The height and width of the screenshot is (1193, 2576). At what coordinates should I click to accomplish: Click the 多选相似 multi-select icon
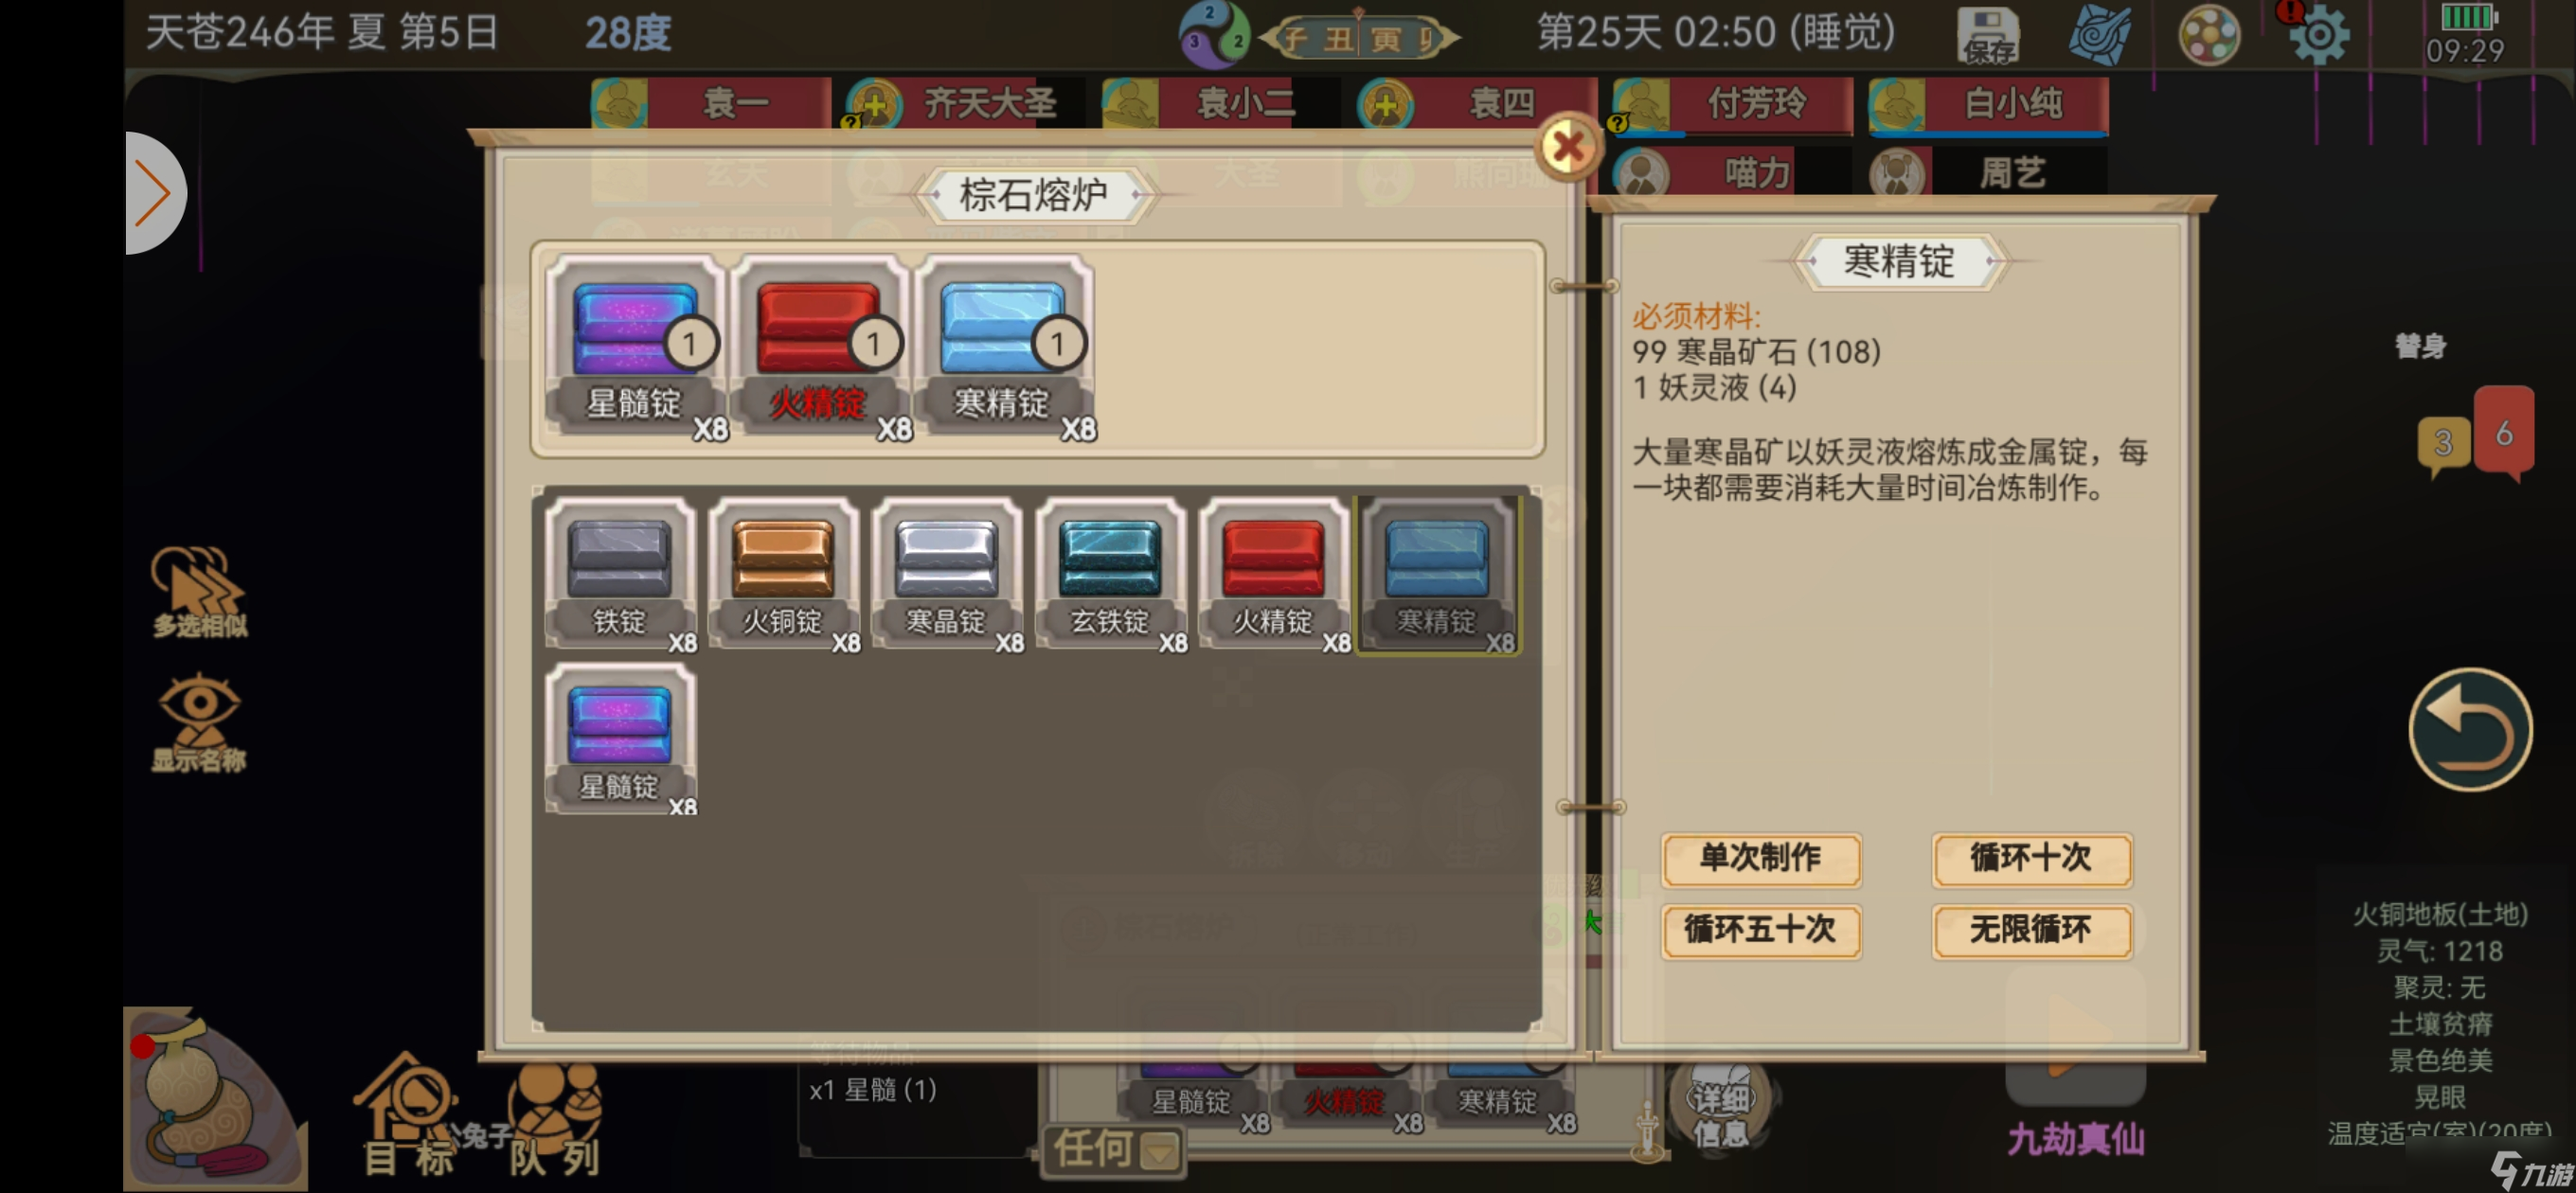[199, 591]
